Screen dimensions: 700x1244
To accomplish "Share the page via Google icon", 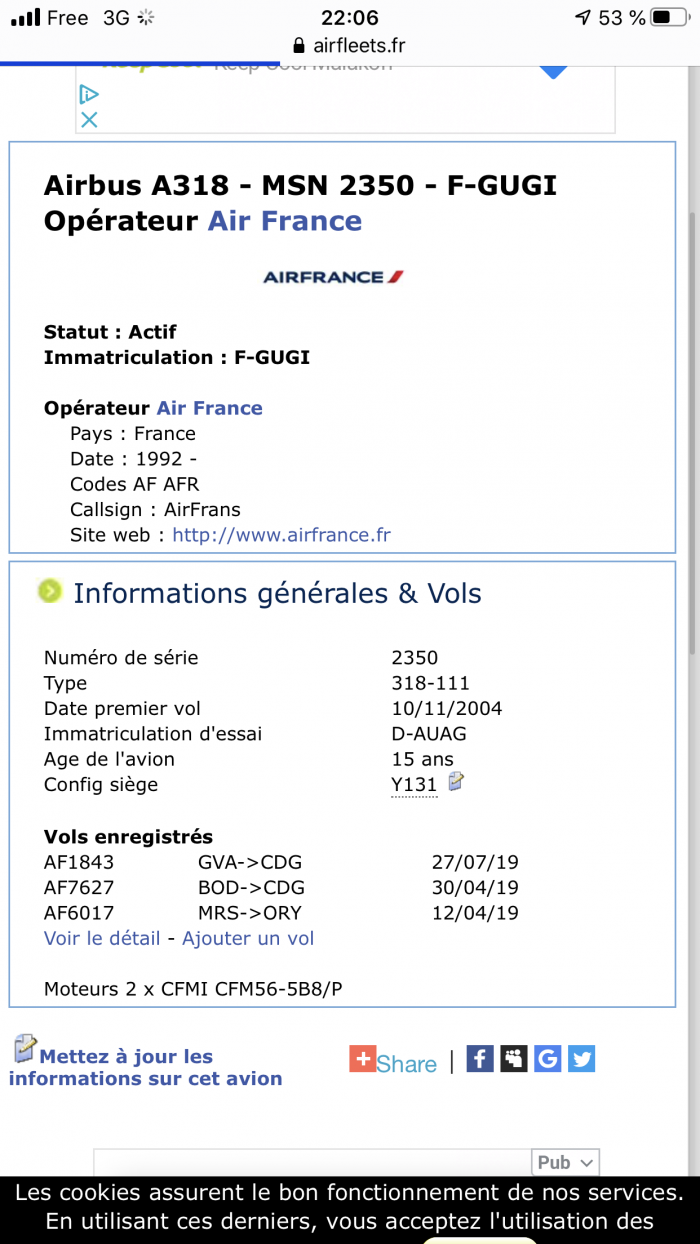I will tap(547, 1058).
